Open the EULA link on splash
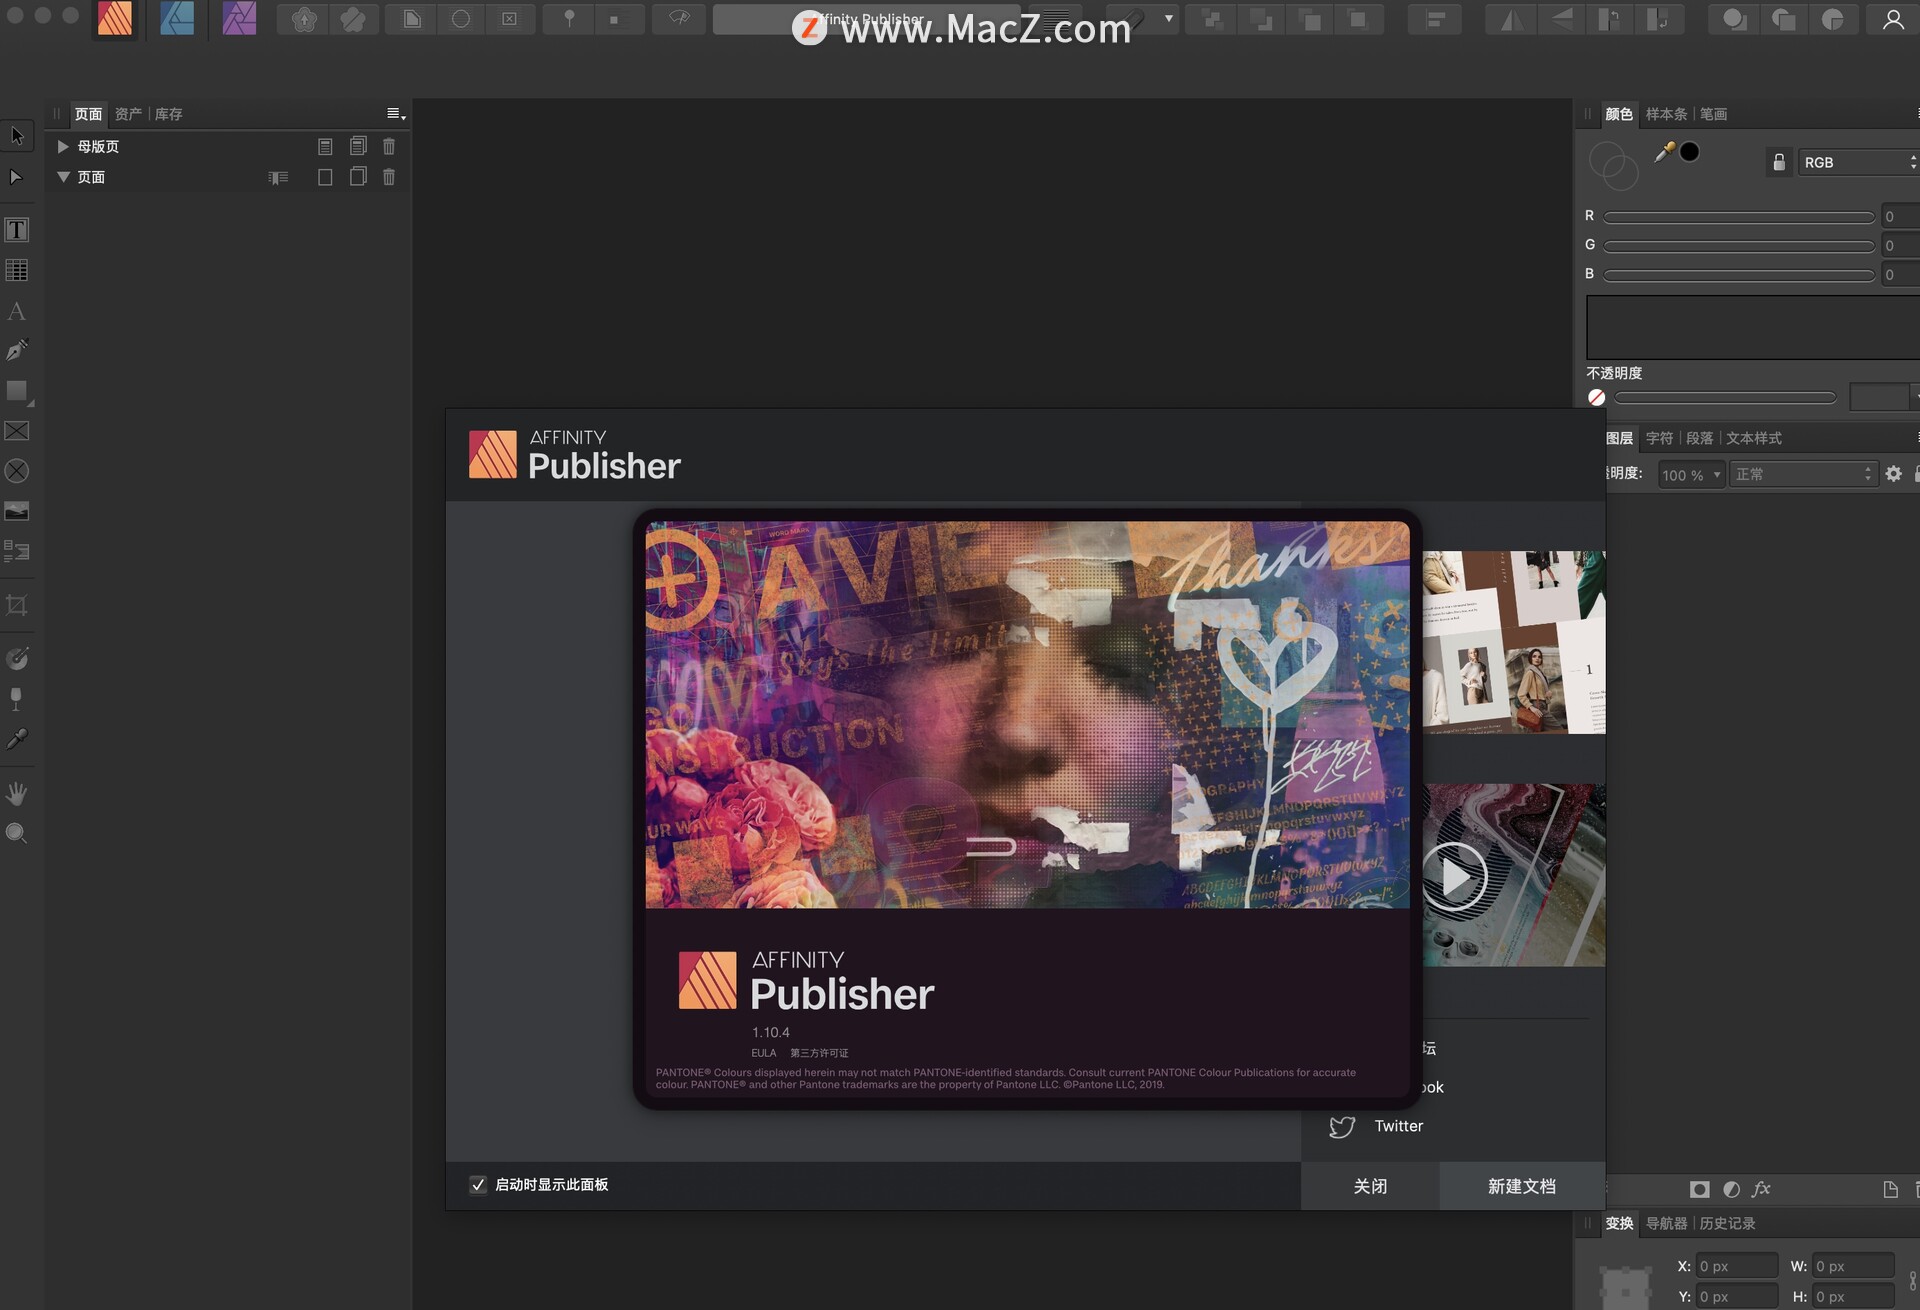 tap(764, 1053)
